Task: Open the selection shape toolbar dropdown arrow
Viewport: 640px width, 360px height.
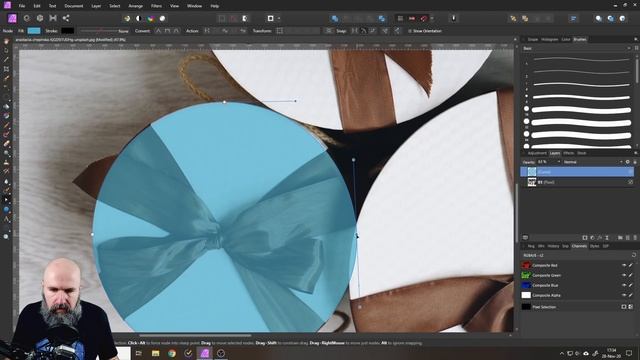Action: point(279,18)
